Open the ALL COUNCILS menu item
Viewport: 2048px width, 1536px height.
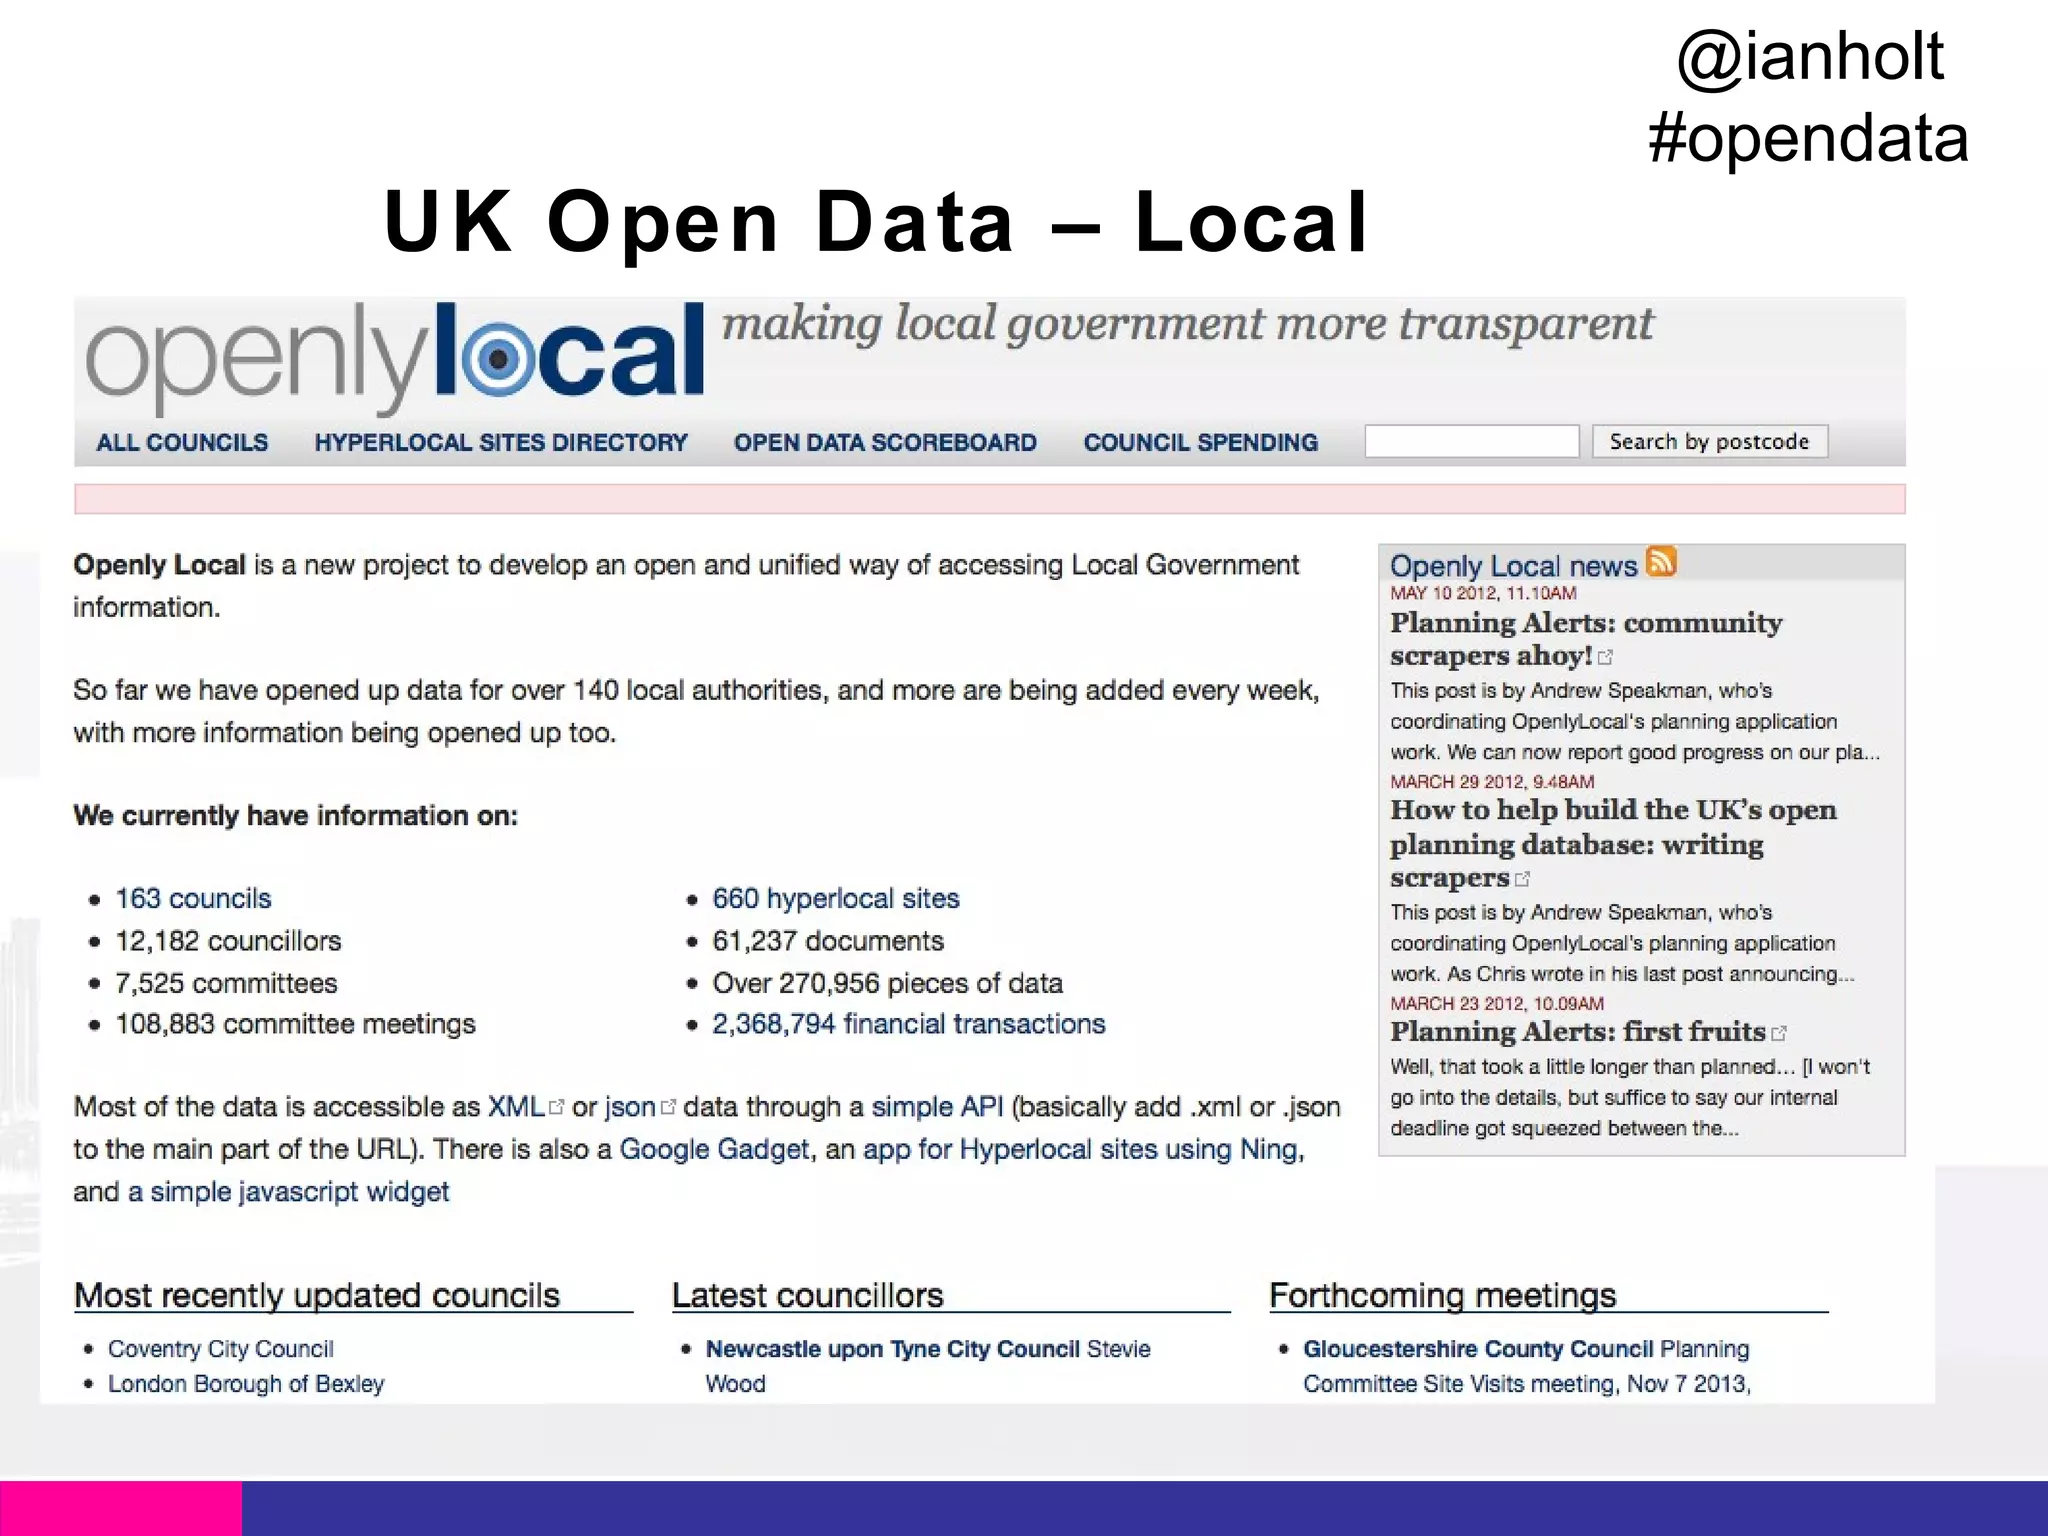[x=182, y=442]
